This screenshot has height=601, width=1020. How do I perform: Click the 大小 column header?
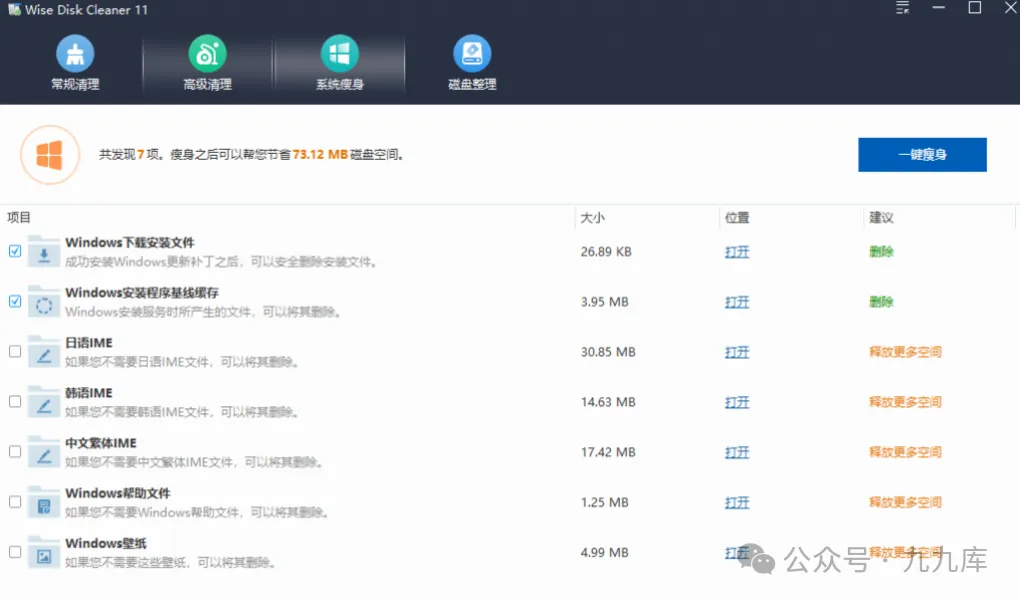click(593, 217)
